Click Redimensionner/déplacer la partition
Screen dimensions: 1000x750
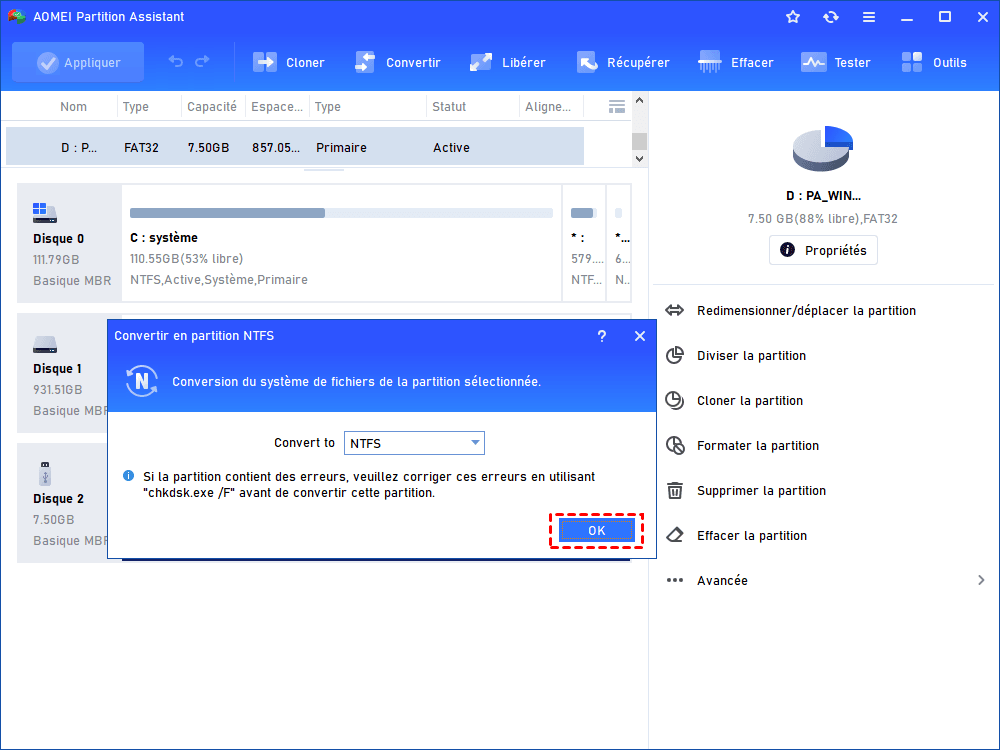806,311
